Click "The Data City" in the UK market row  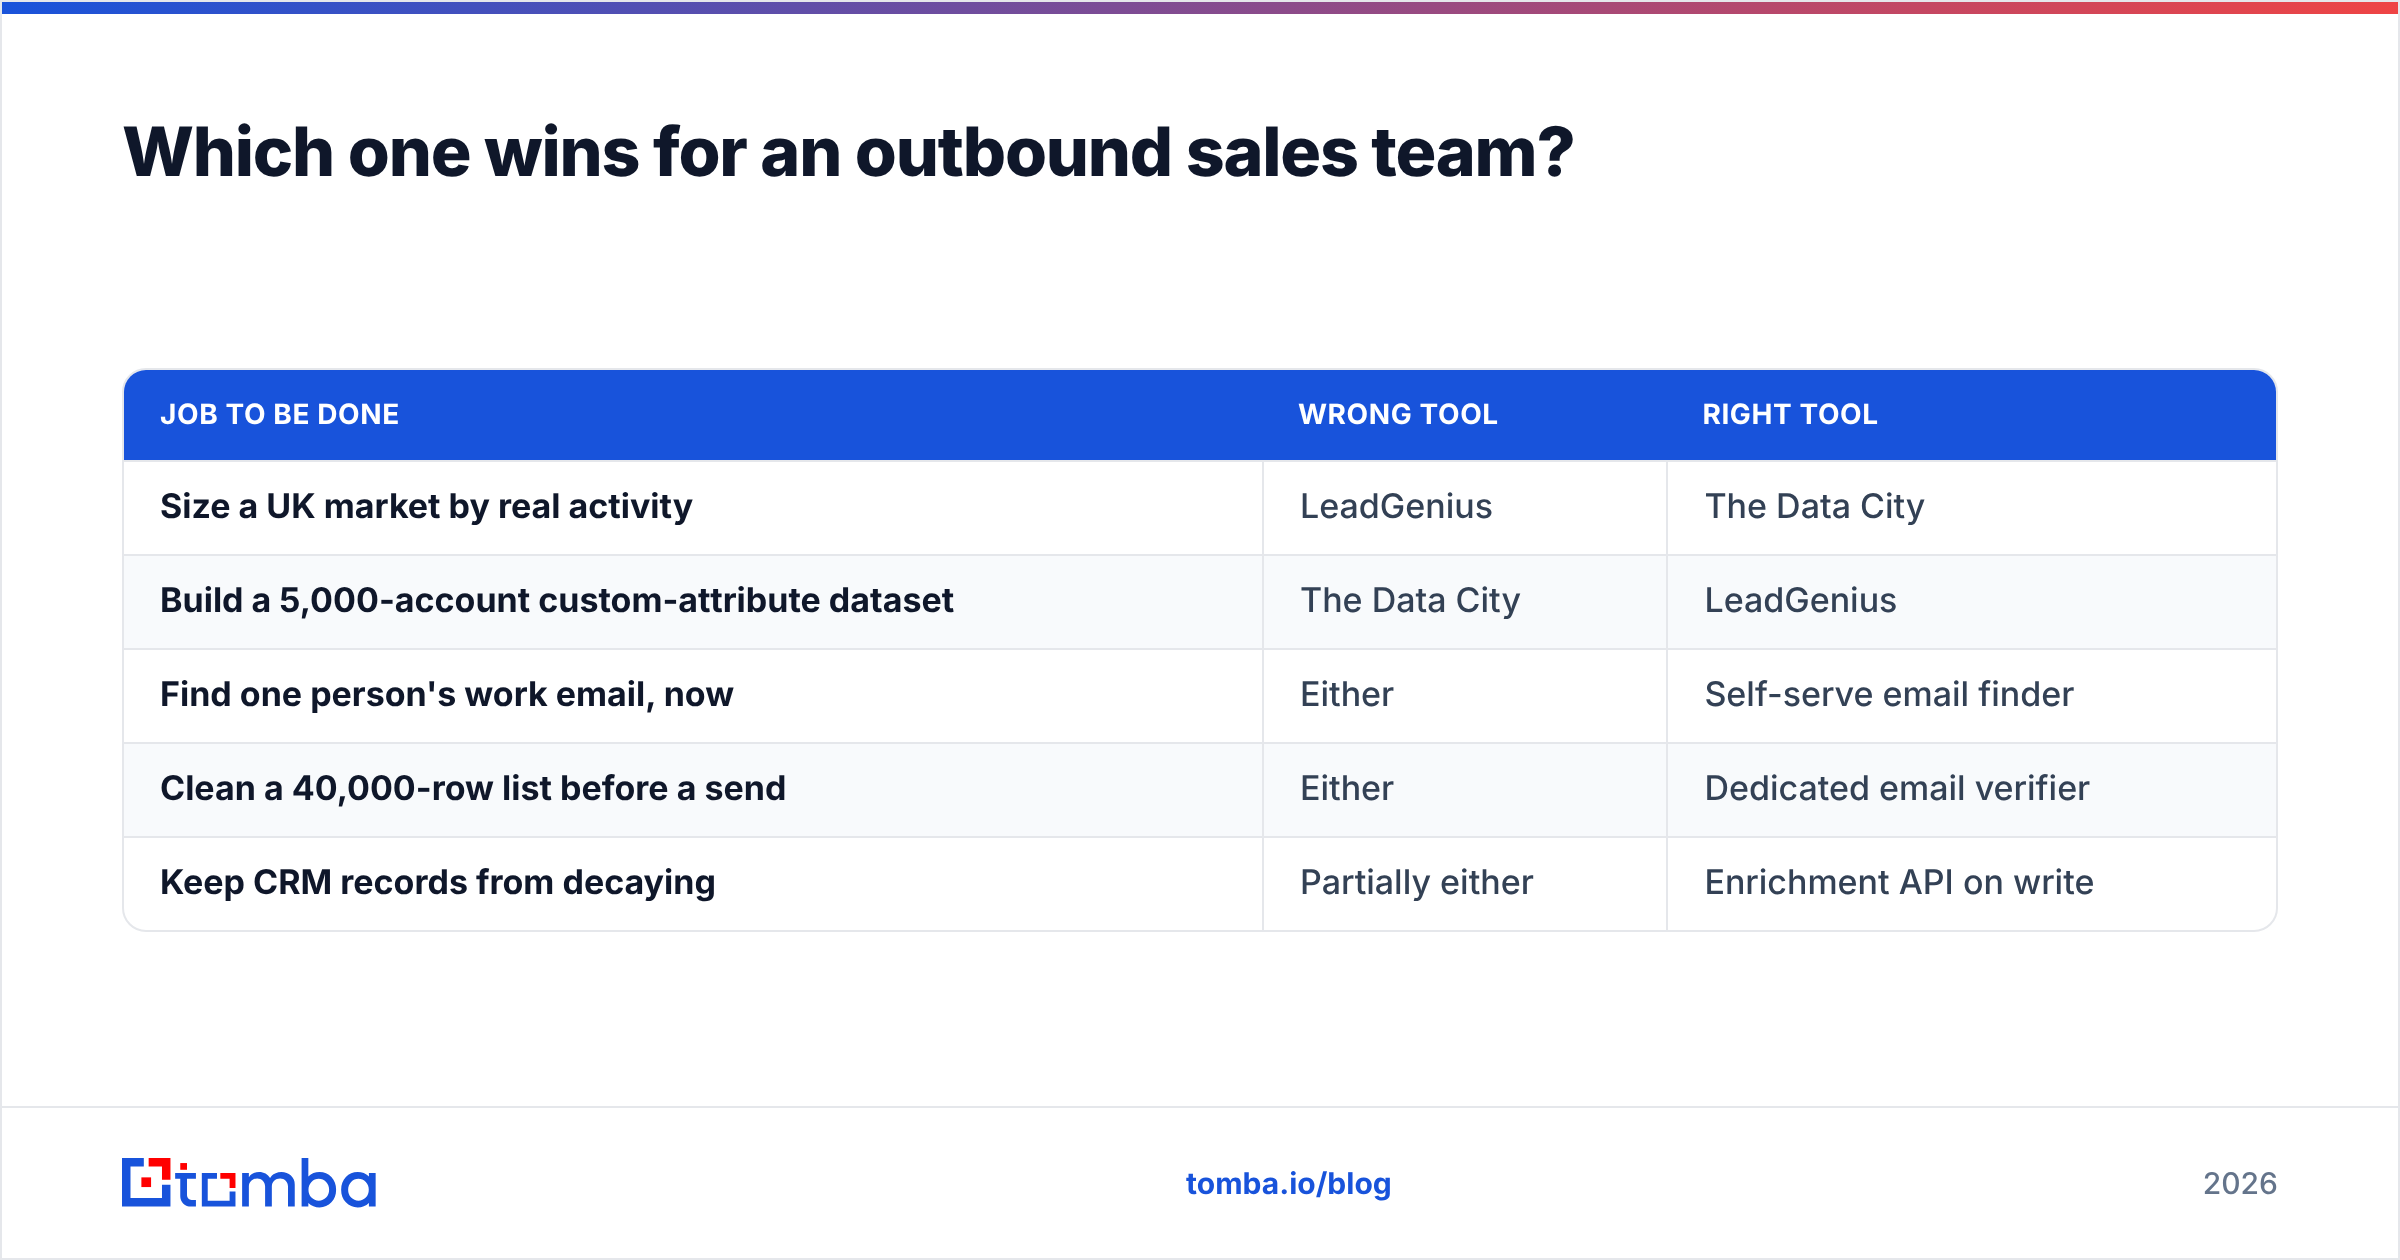[x=1814, y=507]
